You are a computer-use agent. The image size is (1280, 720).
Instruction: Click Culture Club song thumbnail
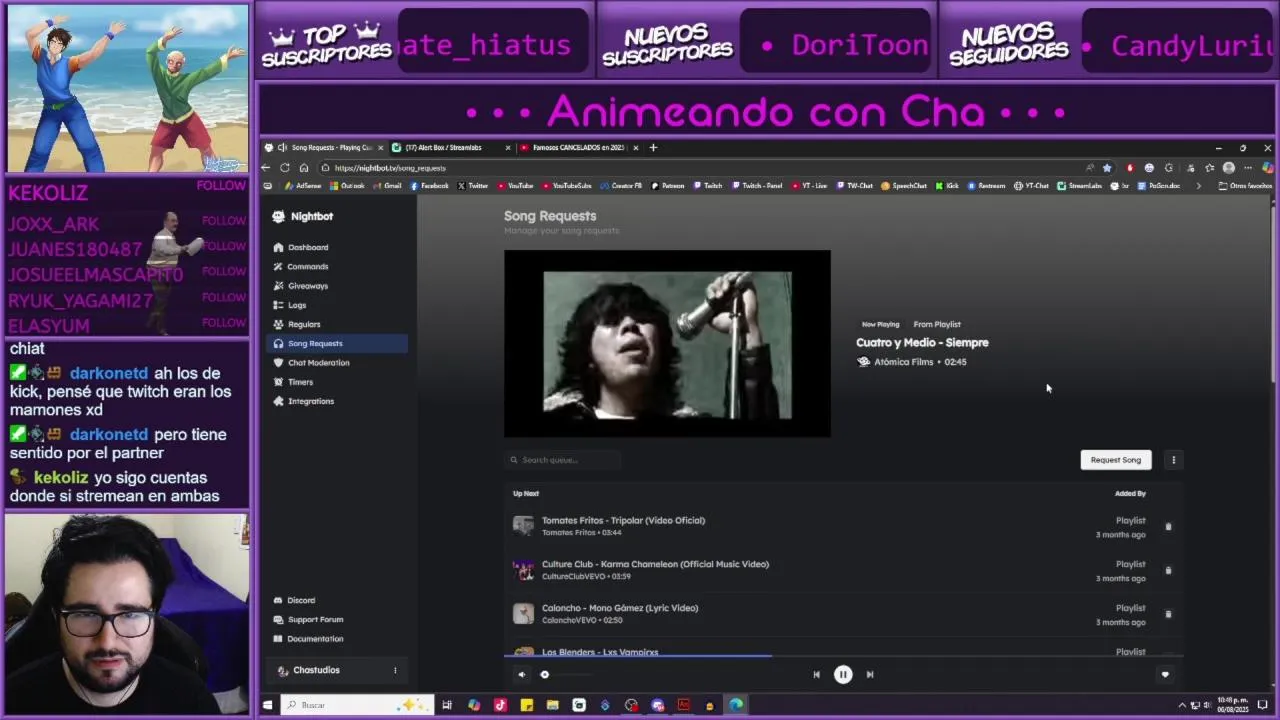pos(523,570)
